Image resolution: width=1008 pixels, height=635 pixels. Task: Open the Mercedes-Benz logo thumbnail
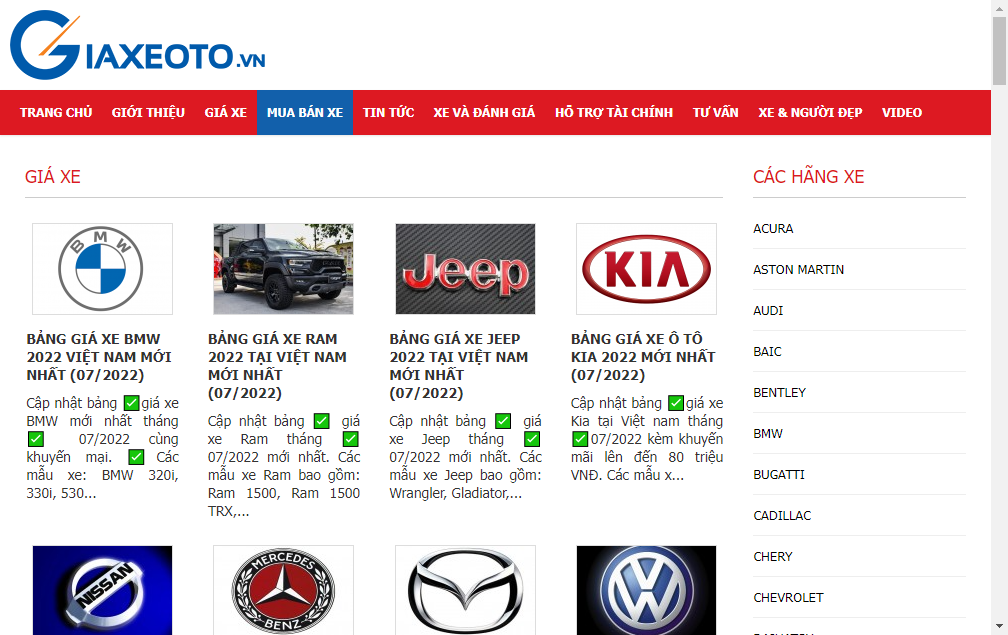(284, 591)
